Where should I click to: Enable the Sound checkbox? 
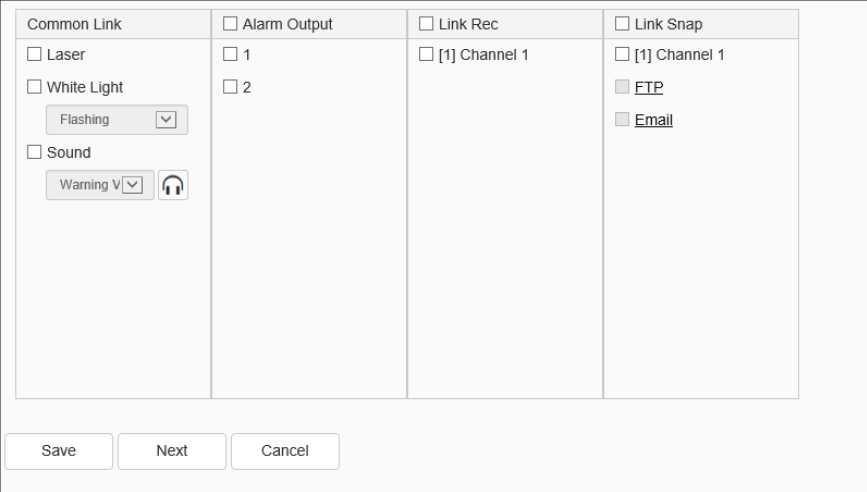point(34,152)
